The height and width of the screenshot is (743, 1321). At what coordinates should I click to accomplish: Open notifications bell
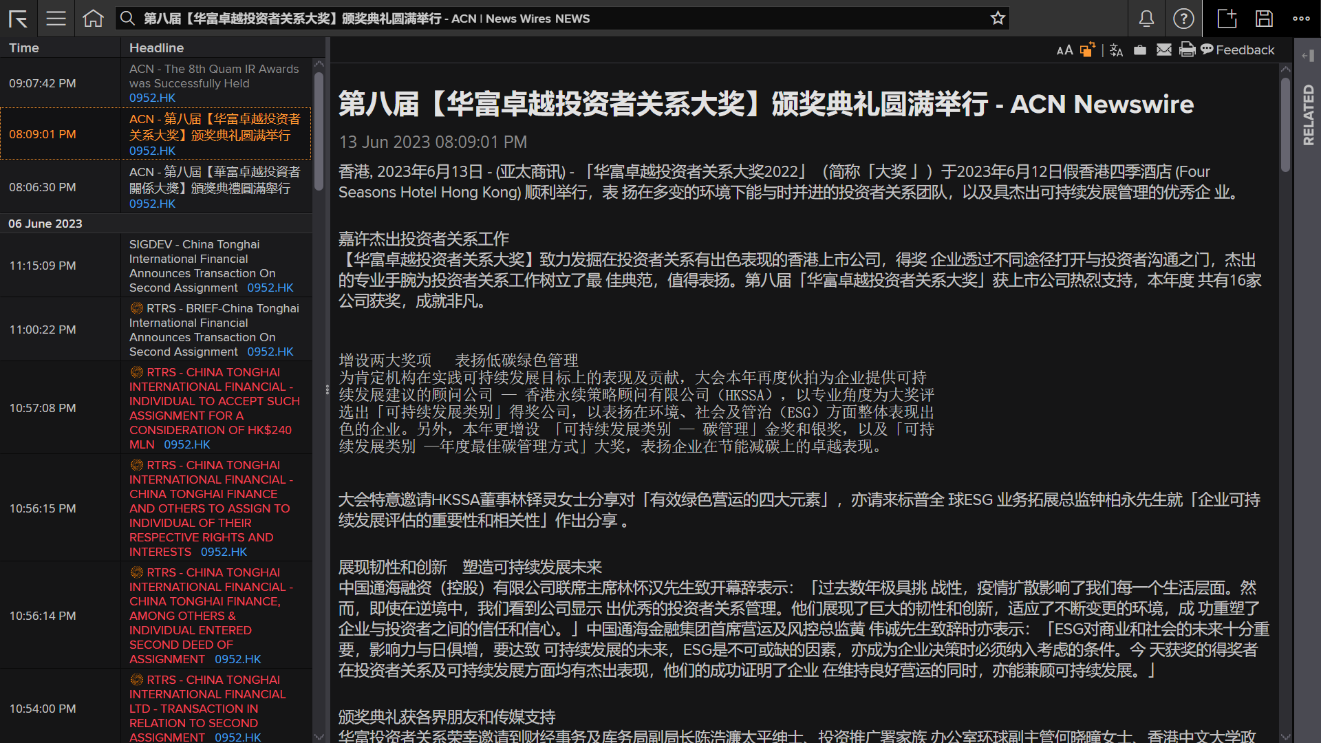[x=1147, y=18]
